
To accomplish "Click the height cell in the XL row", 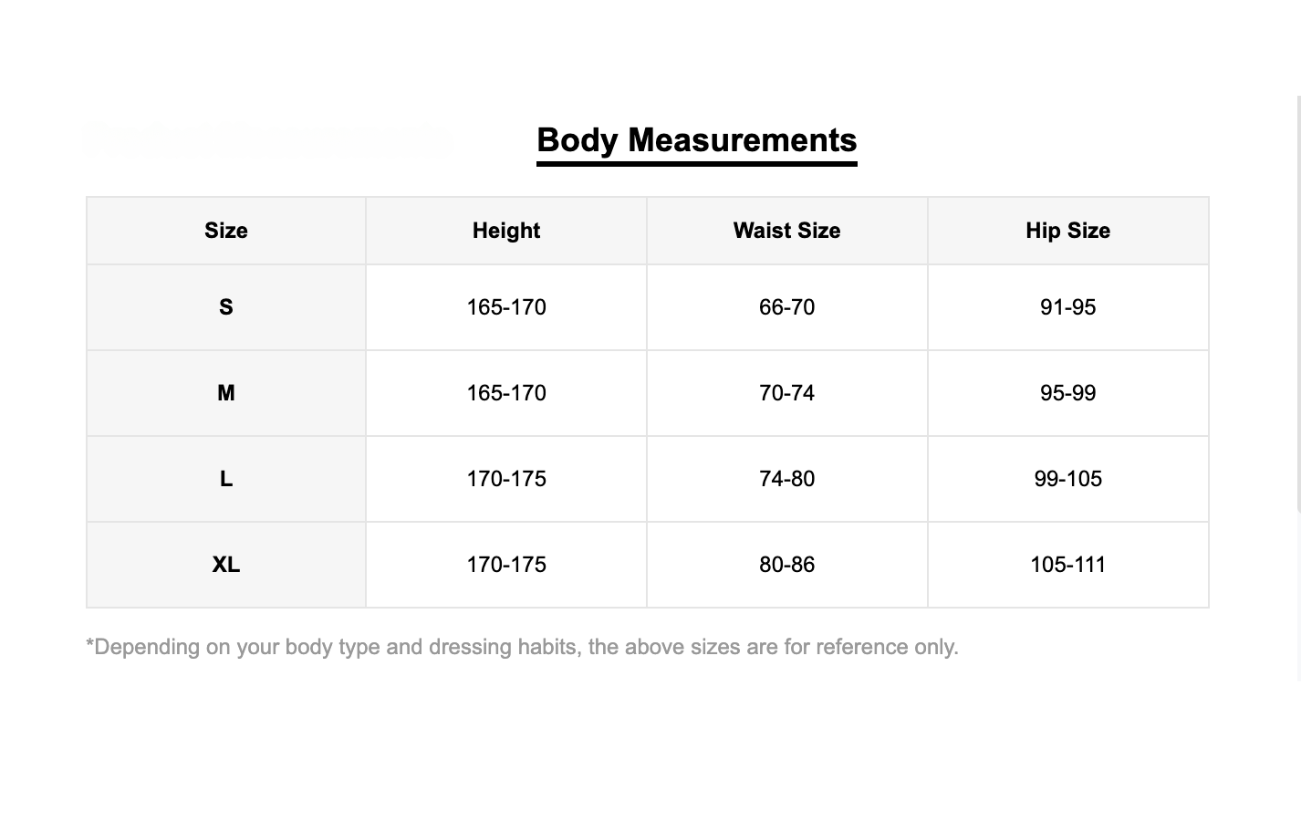I will (x=506, y=565).
